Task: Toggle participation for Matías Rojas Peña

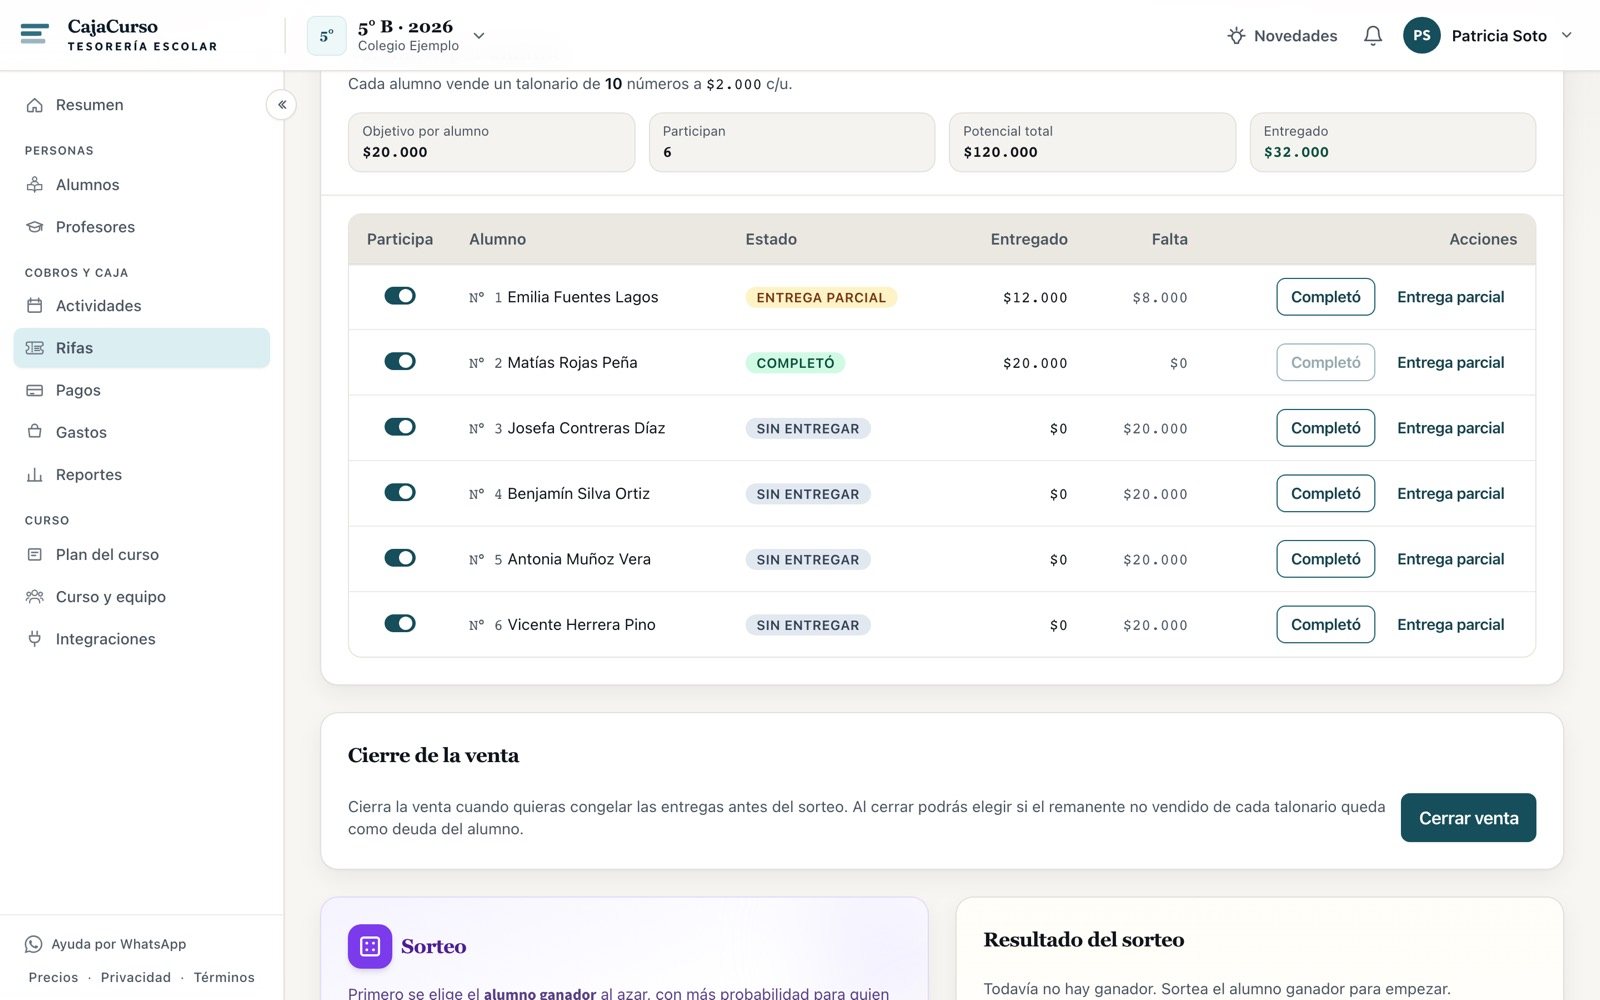Action: click(400, 361)
